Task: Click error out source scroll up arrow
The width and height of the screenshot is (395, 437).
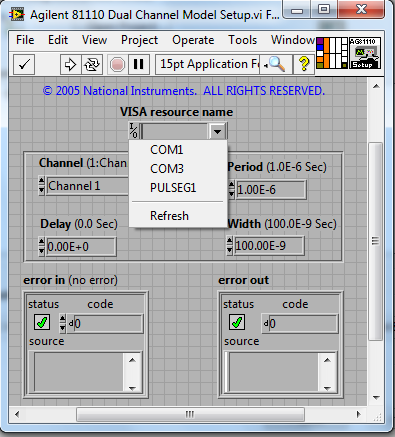Action: tap(327, 360)
